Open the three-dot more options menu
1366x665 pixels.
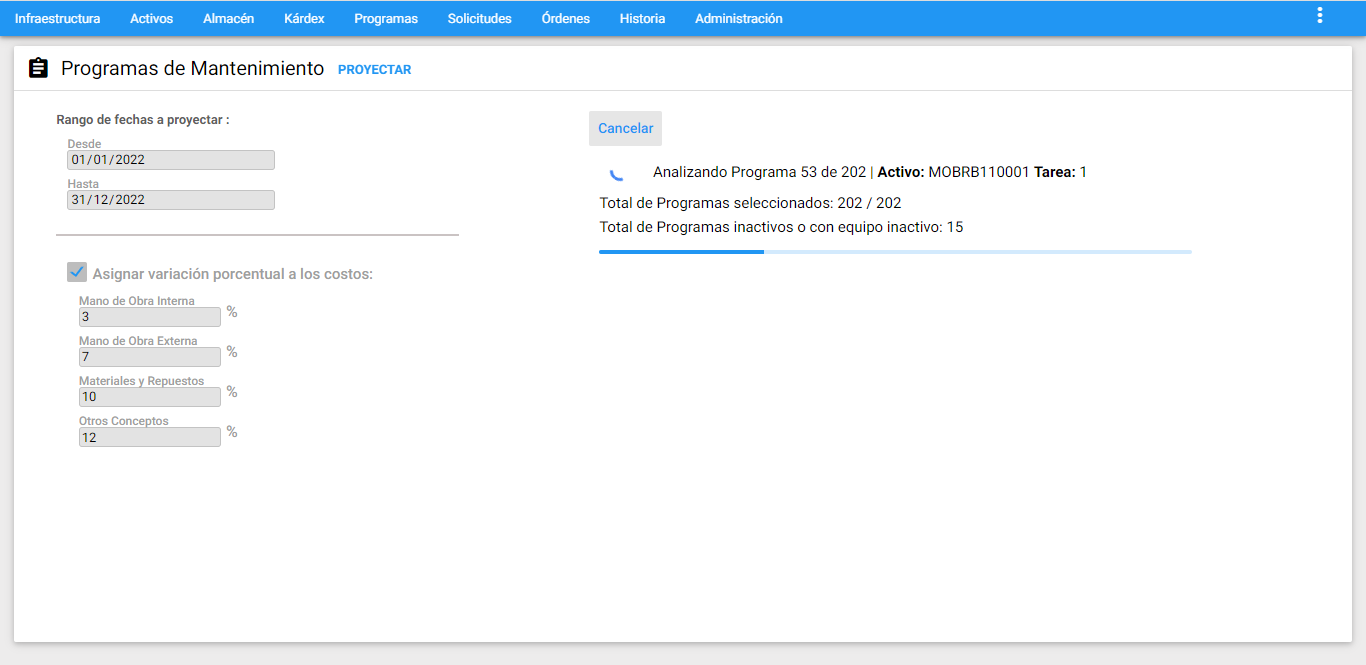1320,15
